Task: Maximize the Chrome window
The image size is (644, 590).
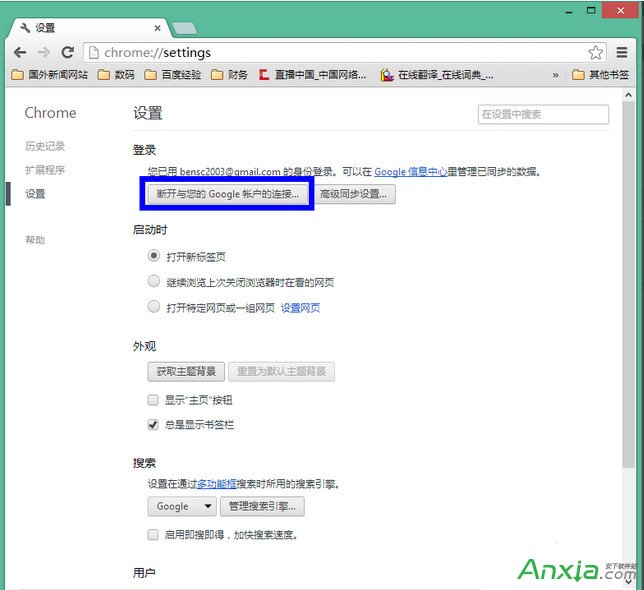Action: pyautogui.click(x=591, y=11)
